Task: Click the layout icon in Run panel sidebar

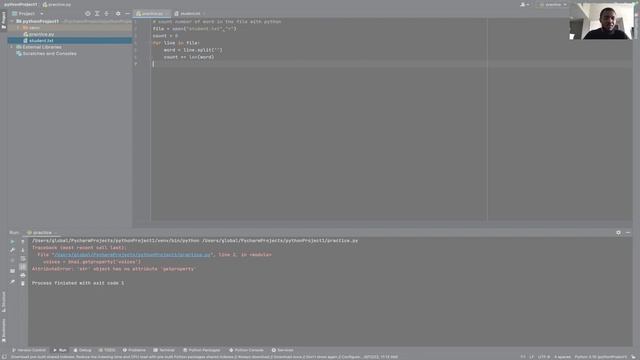Action: [x=12, y=271]
